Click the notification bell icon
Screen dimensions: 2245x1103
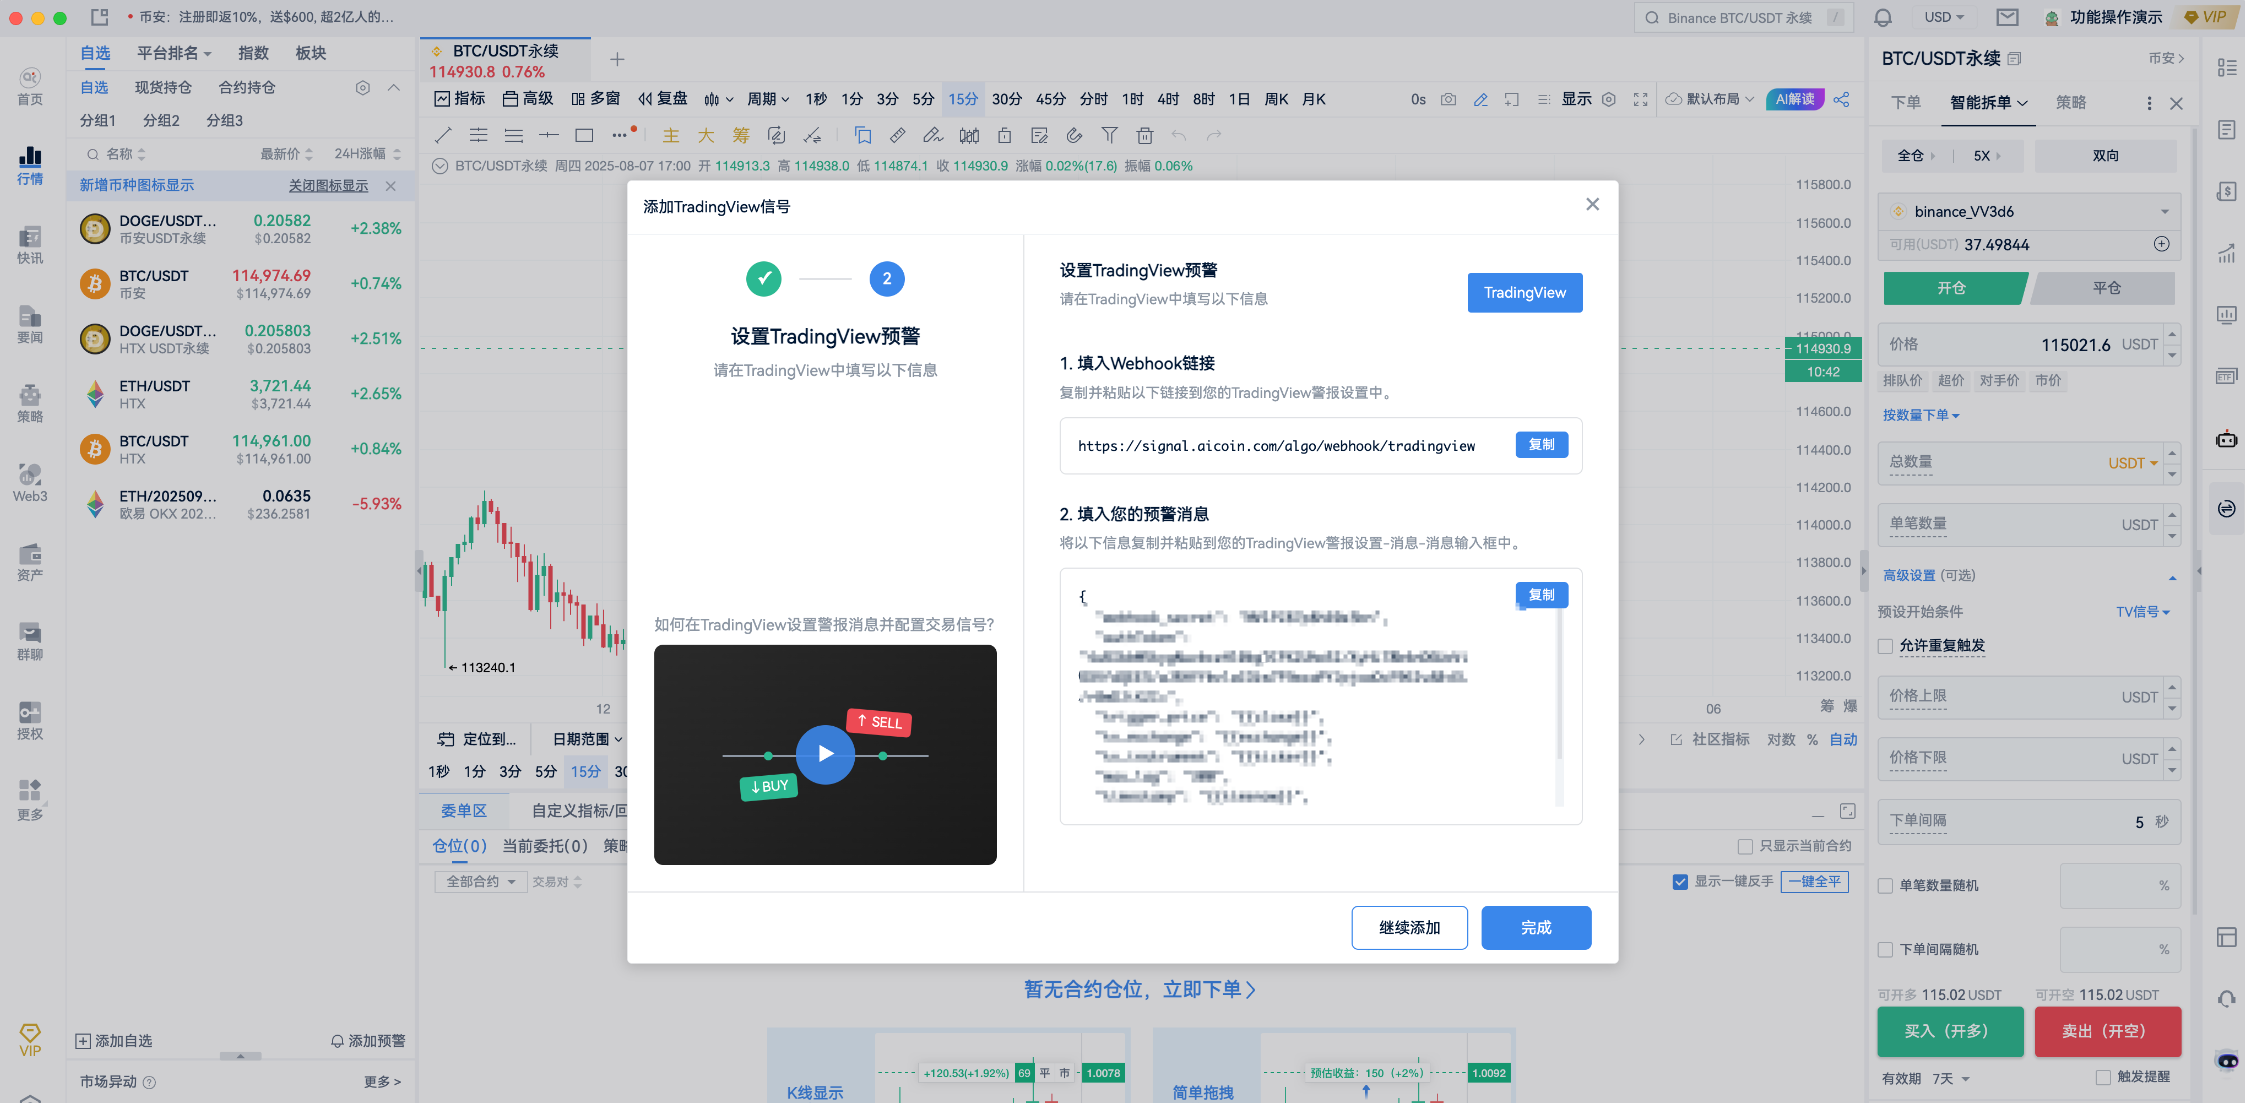point(1883,17)
